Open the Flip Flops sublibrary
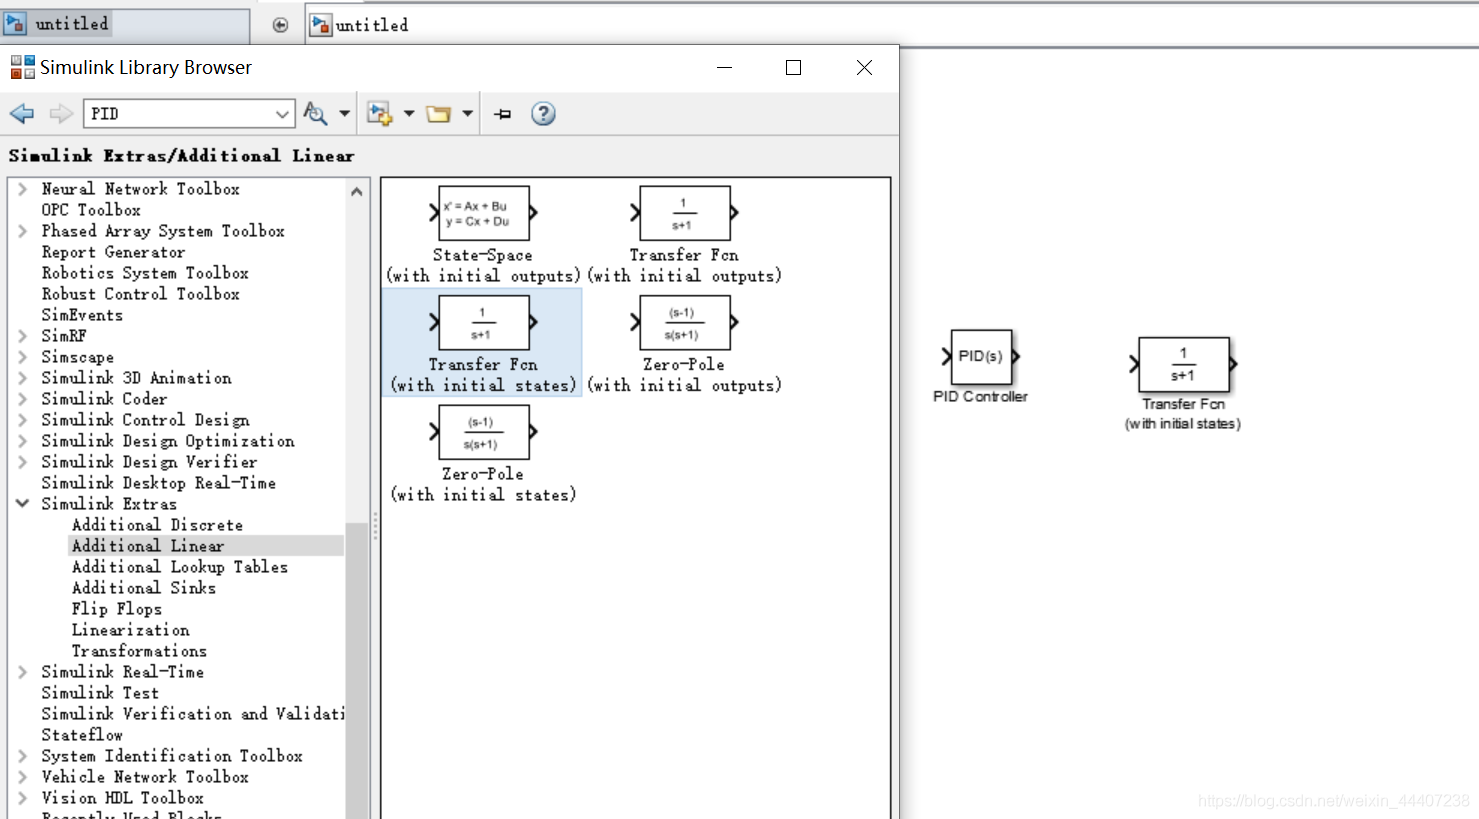This screenshot has height=819, width=1479. pos(116,609)
